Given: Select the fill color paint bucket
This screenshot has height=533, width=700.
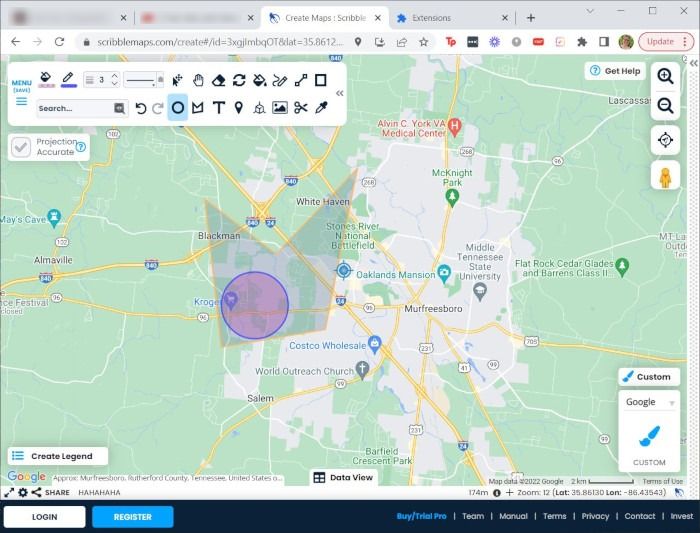Looking at the screenshot, I should (46, 79).
